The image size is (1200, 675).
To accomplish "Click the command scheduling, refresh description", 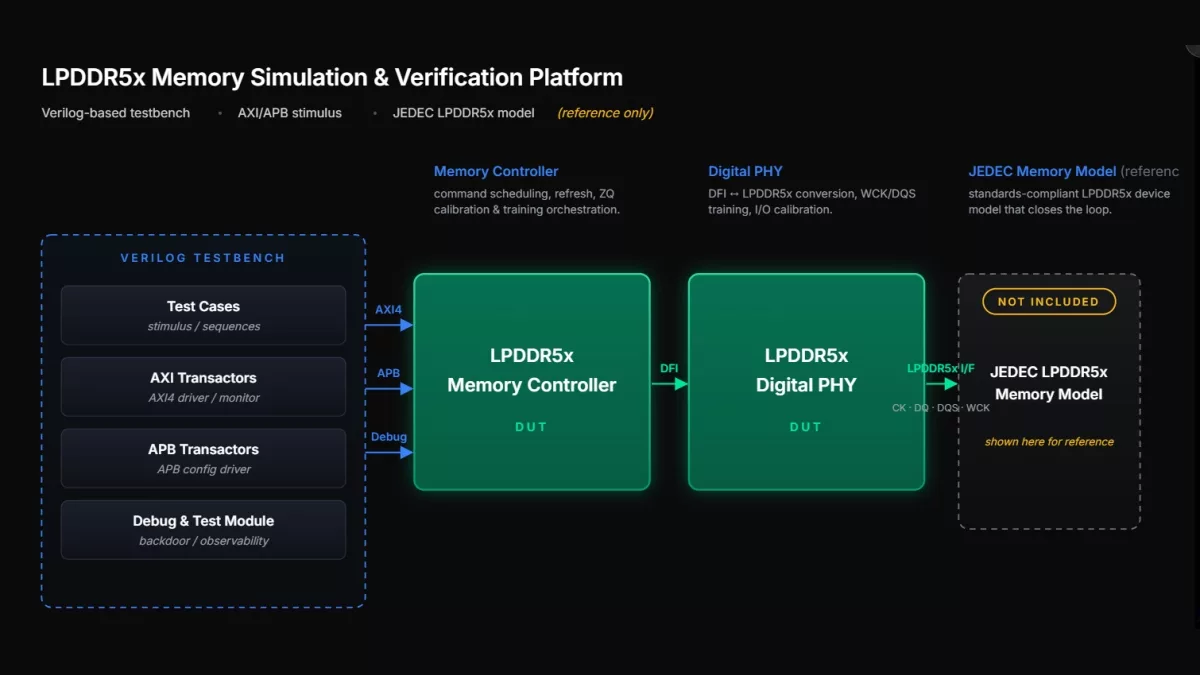I will pos(527,202).
